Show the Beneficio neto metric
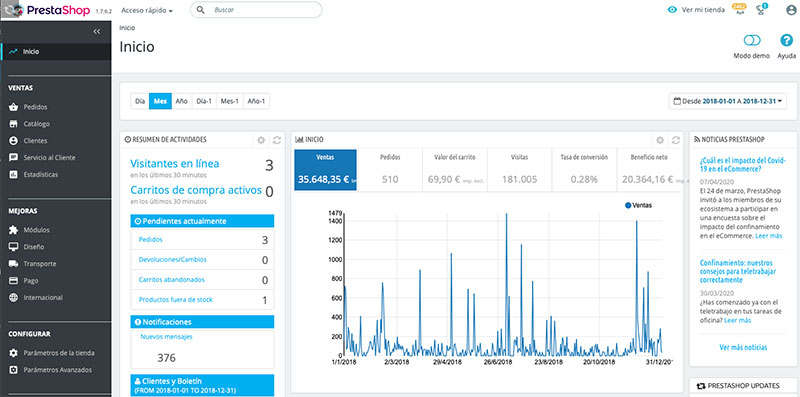The width and height of the screenshot is (800, 397). pos(649,170)
